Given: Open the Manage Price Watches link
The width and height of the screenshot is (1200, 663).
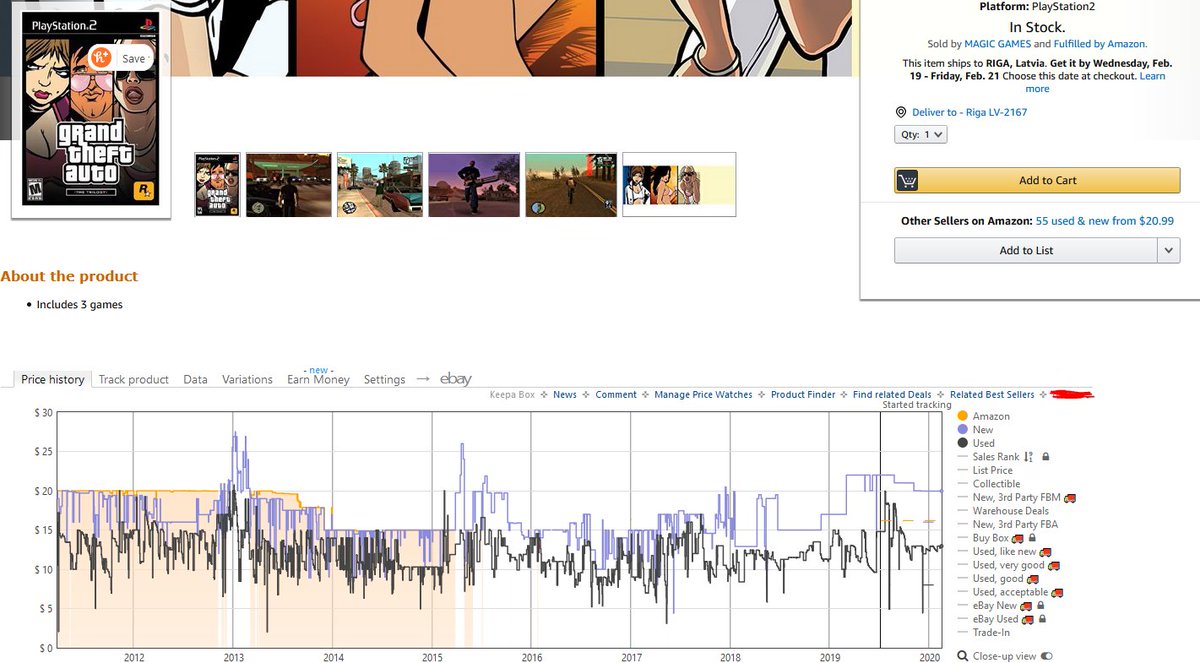Looking at the screenshot, I should coord(703,395).
